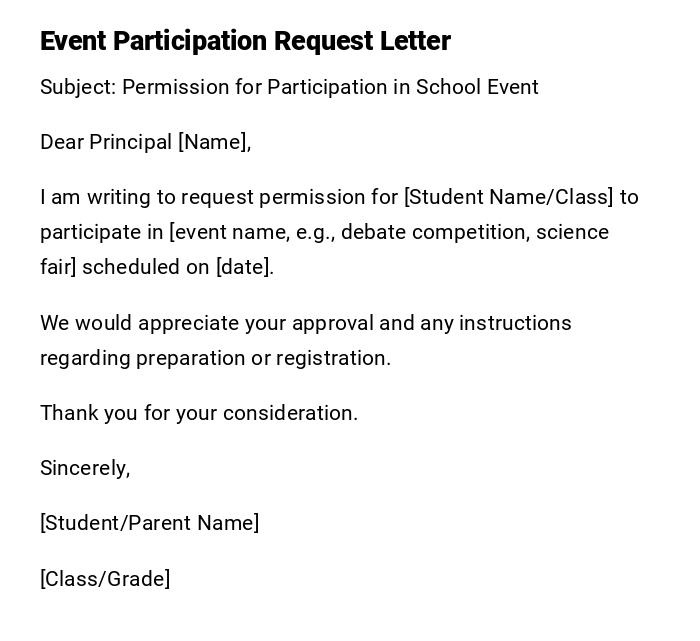Click the Thank you for your consideration line

pos(199,413)
